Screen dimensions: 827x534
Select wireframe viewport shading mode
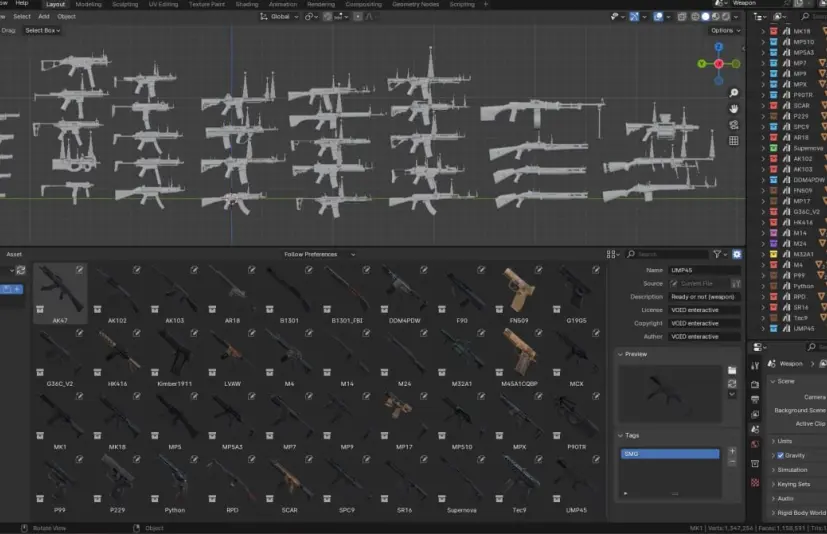695,17
